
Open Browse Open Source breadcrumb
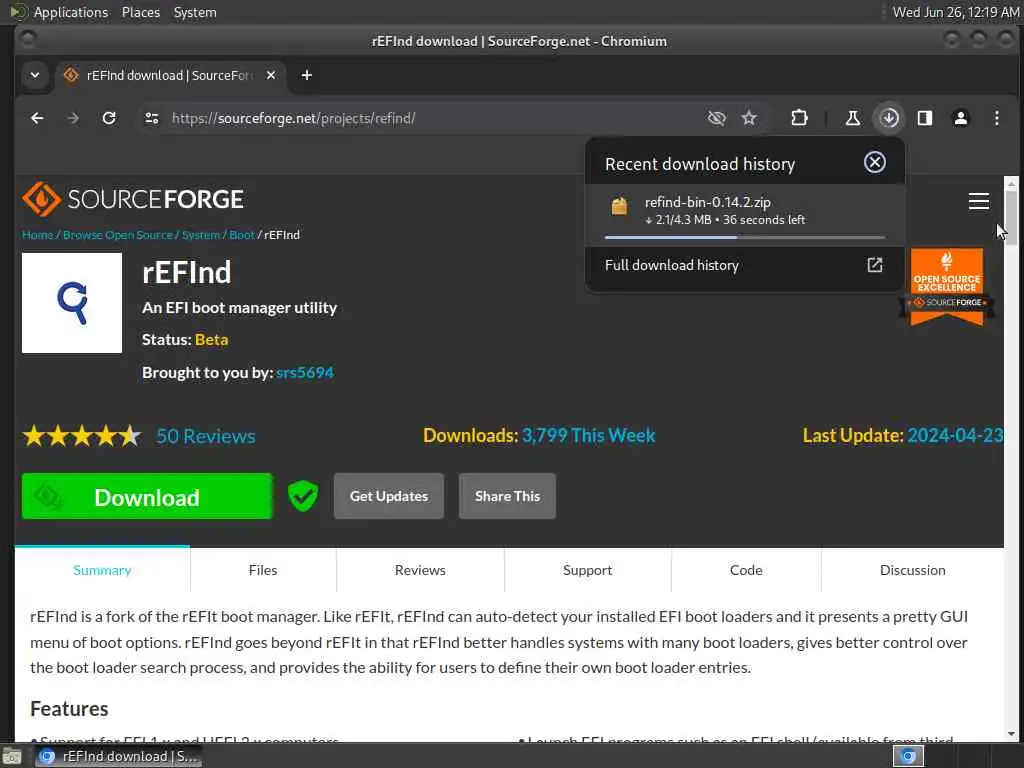[x=118, y=235]
